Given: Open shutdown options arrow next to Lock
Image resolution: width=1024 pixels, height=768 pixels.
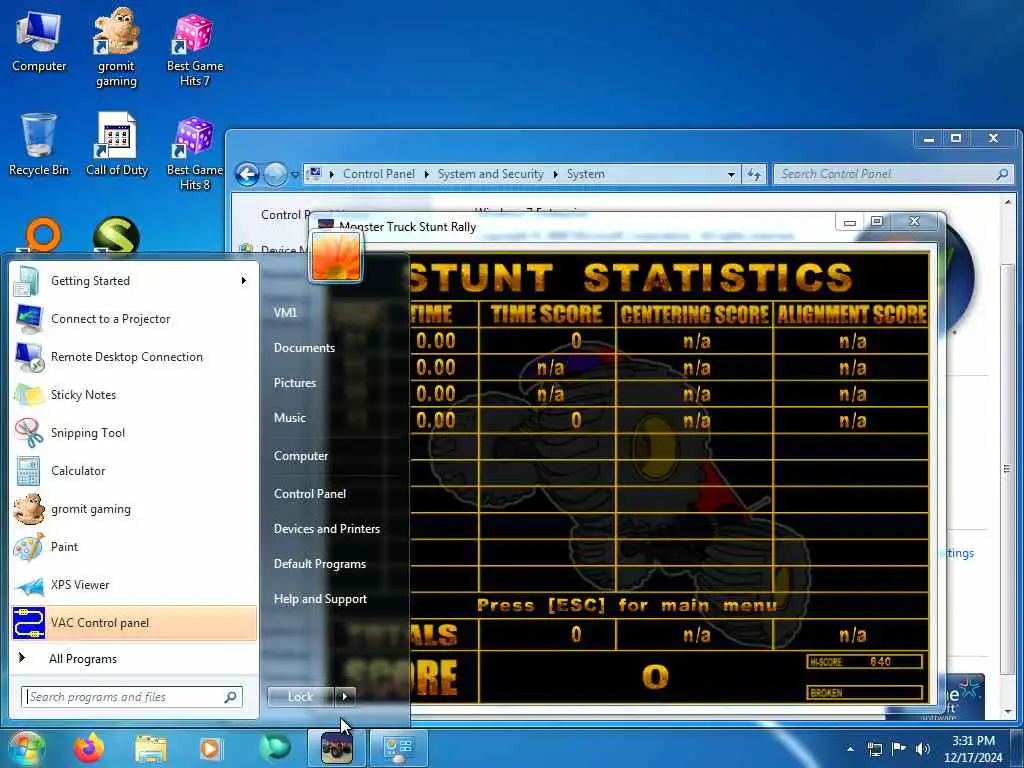Looking at the screenshot, I should 345,697.
